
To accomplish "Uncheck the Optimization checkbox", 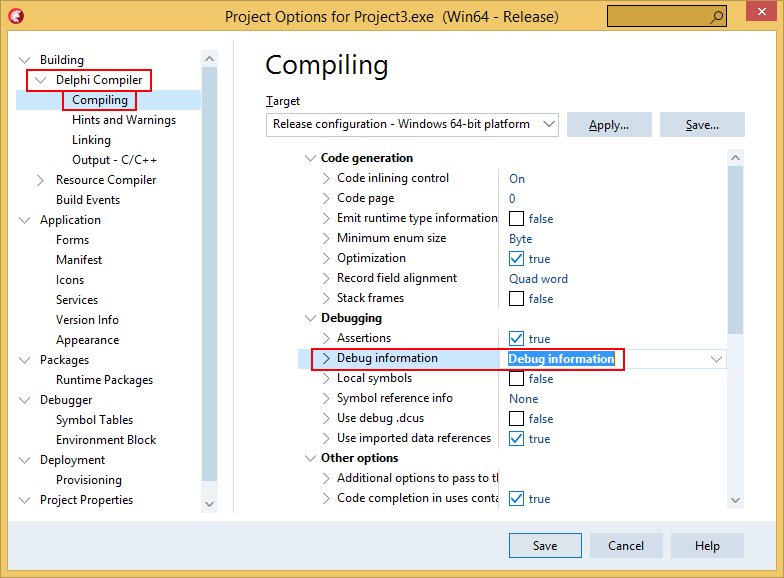I will (x=516, y=258).
